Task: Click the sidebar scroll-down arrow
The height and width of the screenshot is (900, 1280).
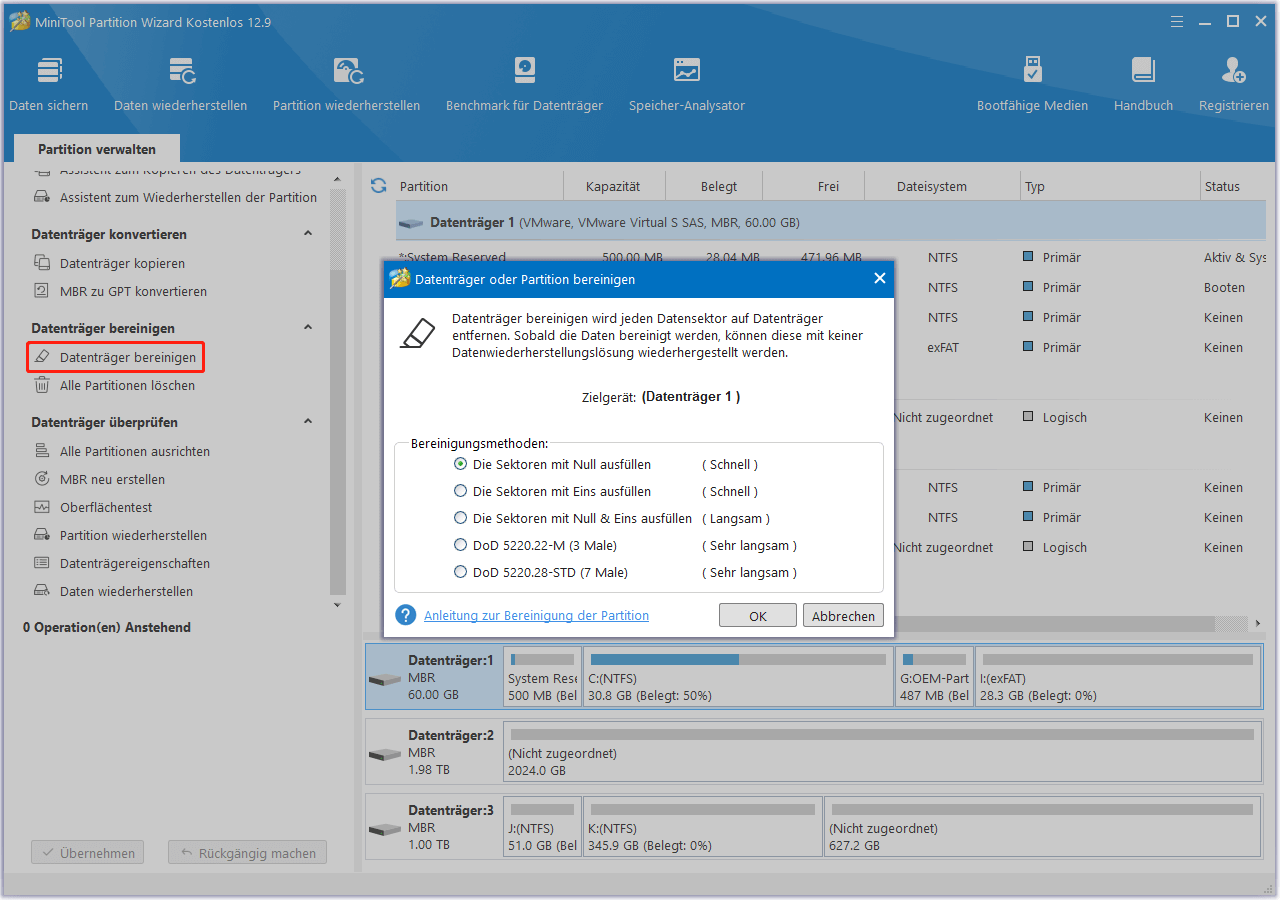Action: [x=337, y=605]
